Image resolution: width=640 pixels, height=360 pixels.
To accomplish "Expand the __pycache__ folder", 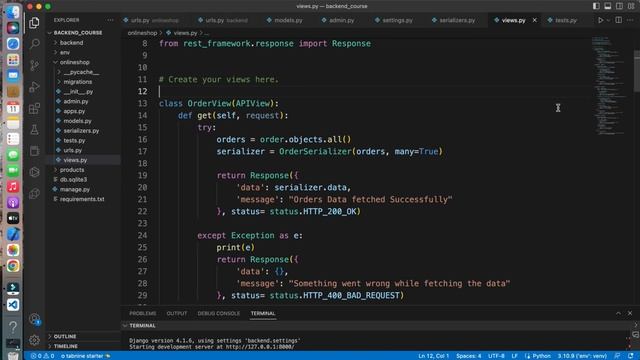I will click(81, 72).
